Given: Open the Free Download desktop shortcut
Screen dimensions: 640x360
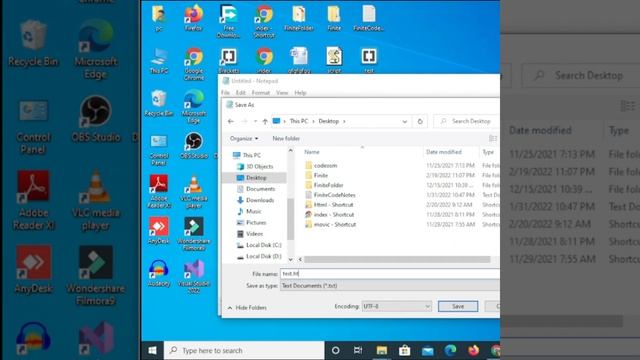Looking at the screenshot, I should coord(229,21).
